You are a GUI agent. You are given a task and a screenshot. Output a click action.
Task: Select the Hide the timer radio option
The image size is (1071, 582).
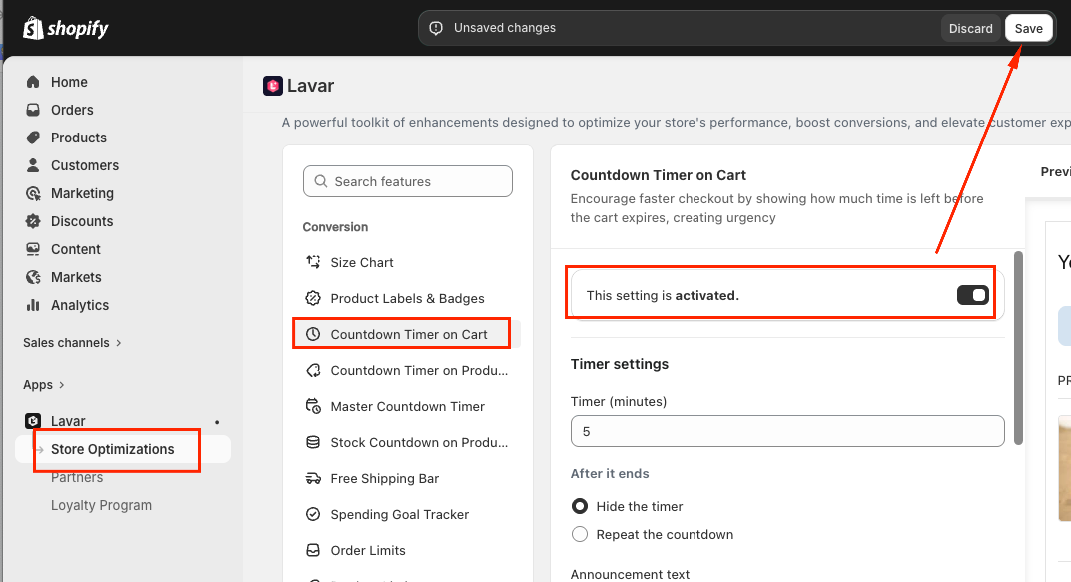coord(580,506)
